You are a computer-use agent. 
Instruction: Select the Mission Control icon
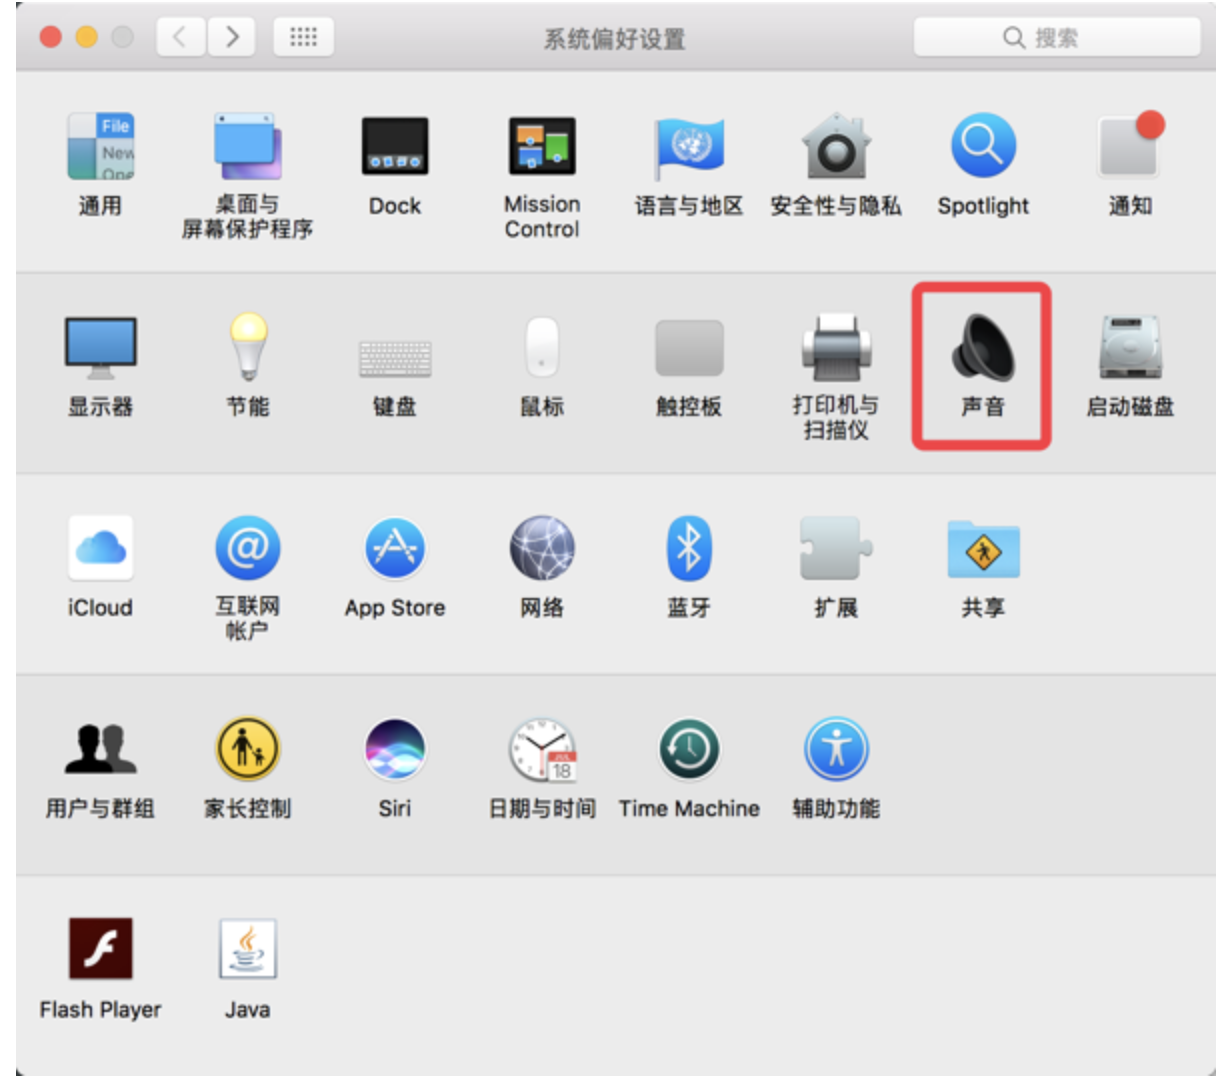tap(541, 147)
